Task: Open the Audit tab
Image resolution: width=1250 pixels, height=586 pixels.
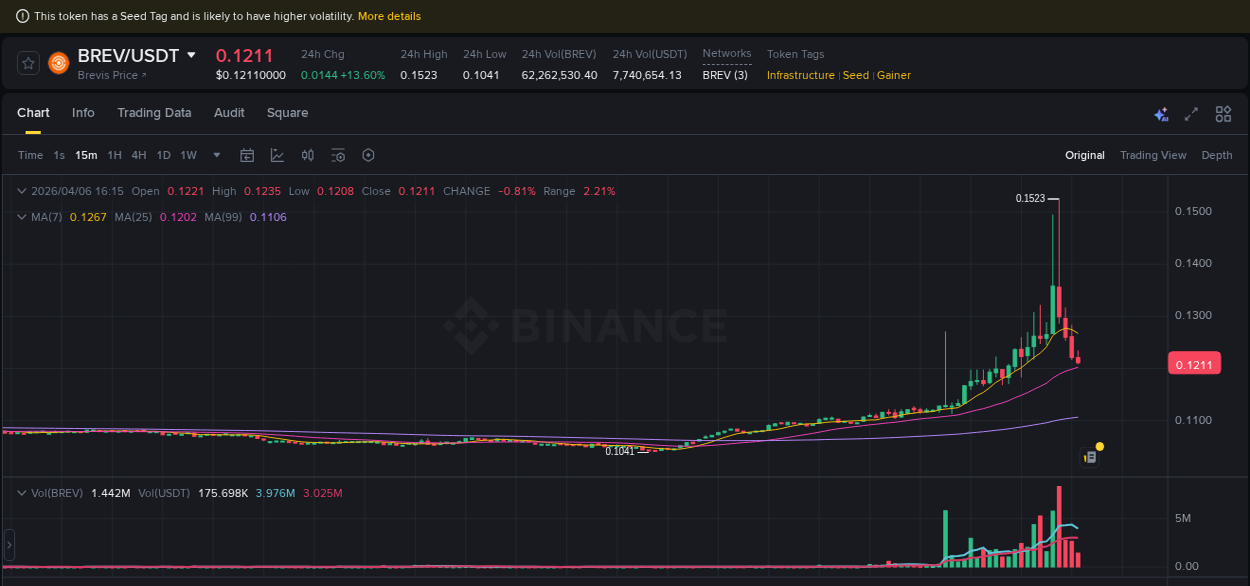Action: [x=229, y=113]
